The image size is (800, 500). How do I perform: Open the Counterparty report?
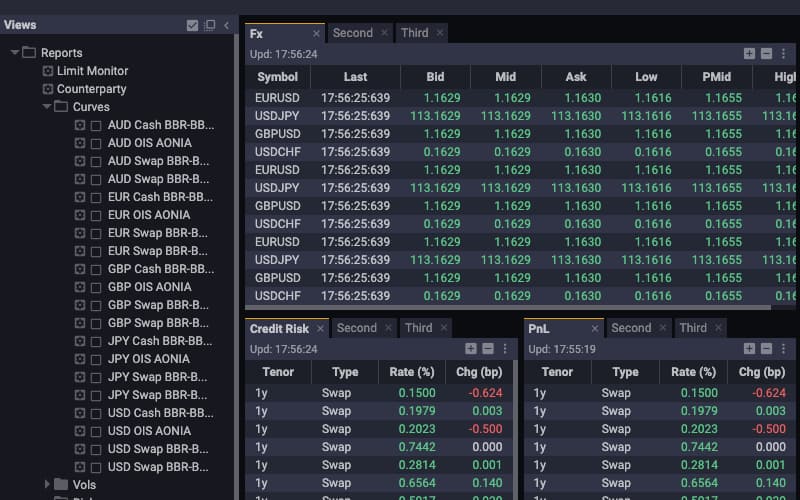[91, 89]
